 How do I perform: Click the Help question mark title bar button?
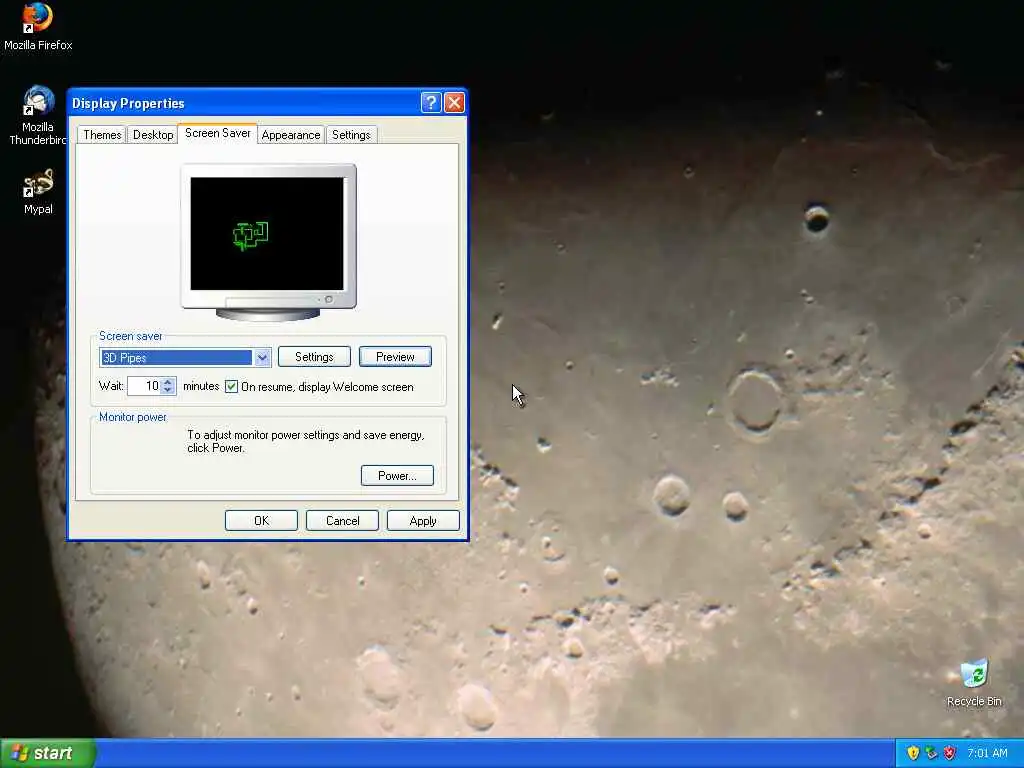(x=431, y=103)
